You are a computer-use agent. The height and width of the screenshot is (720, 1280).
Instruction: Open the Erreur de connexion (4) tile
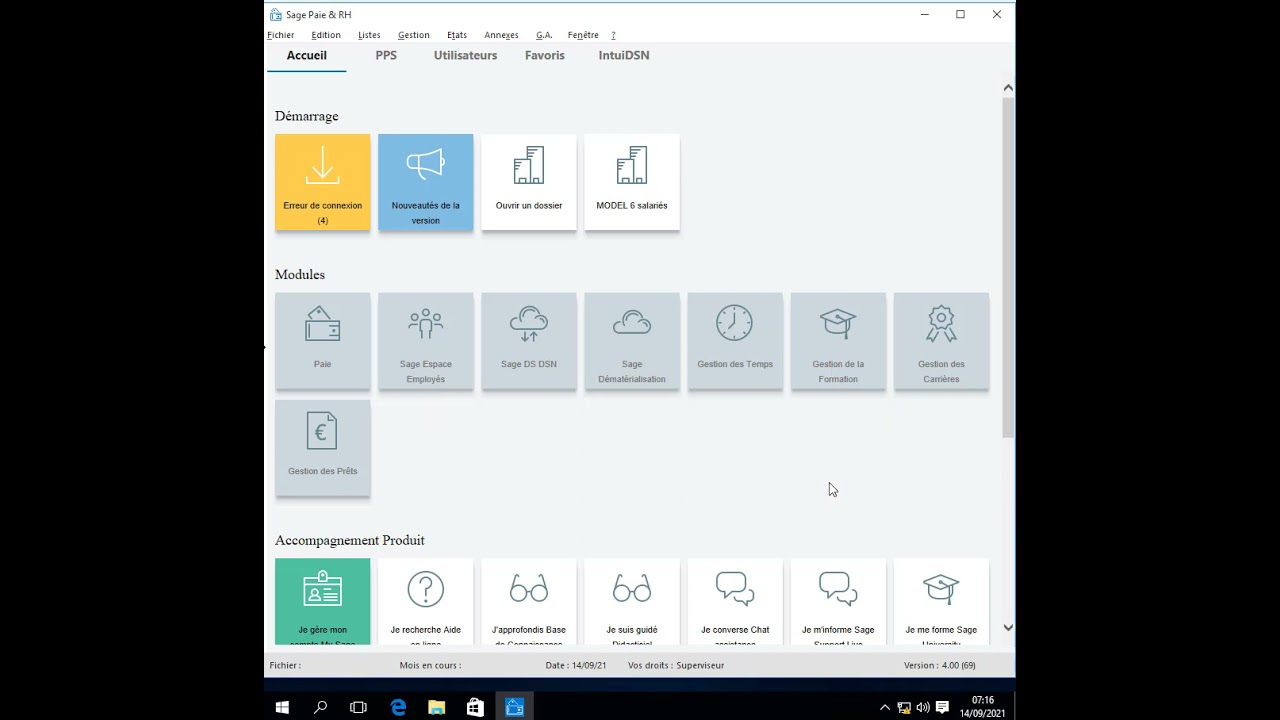(x=322, y=182)
